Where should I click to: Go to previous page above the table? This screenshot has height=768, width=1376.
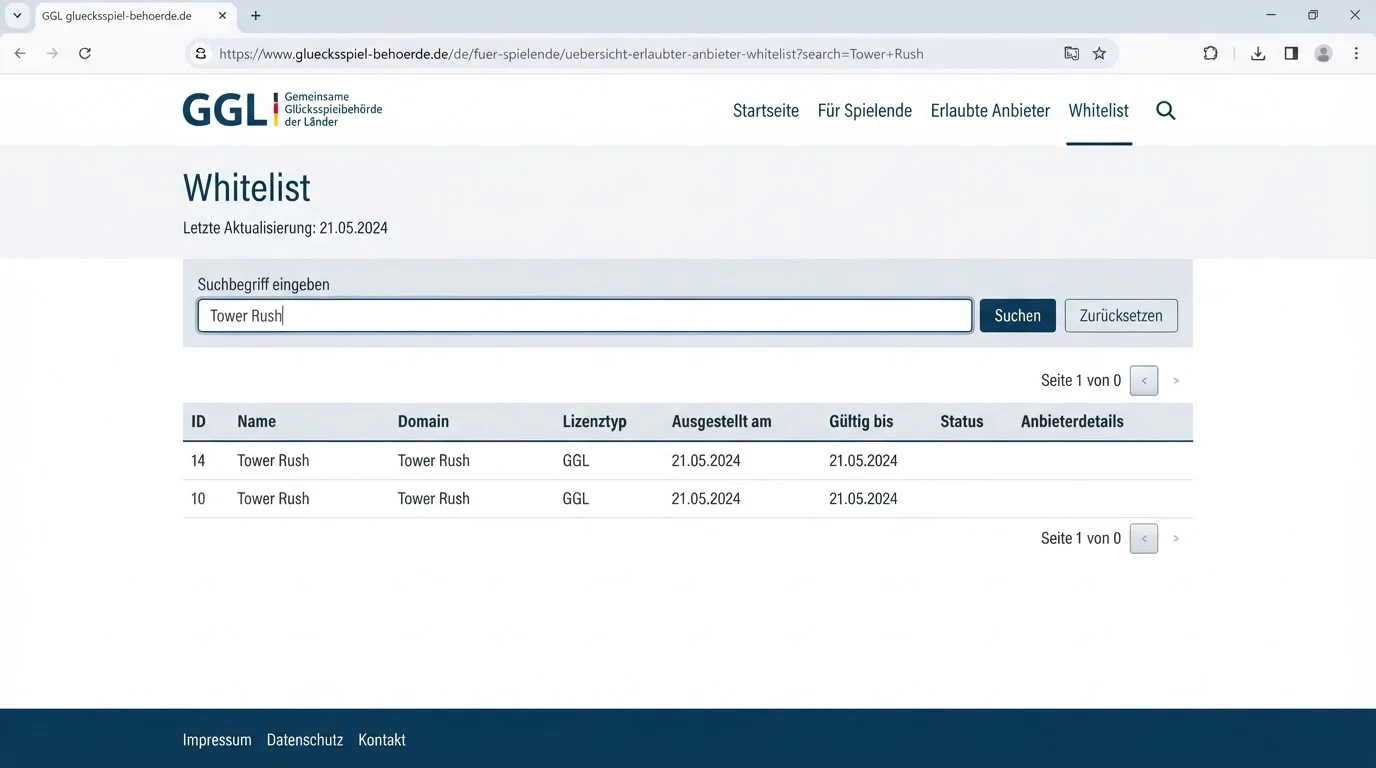click(1144, 381)
